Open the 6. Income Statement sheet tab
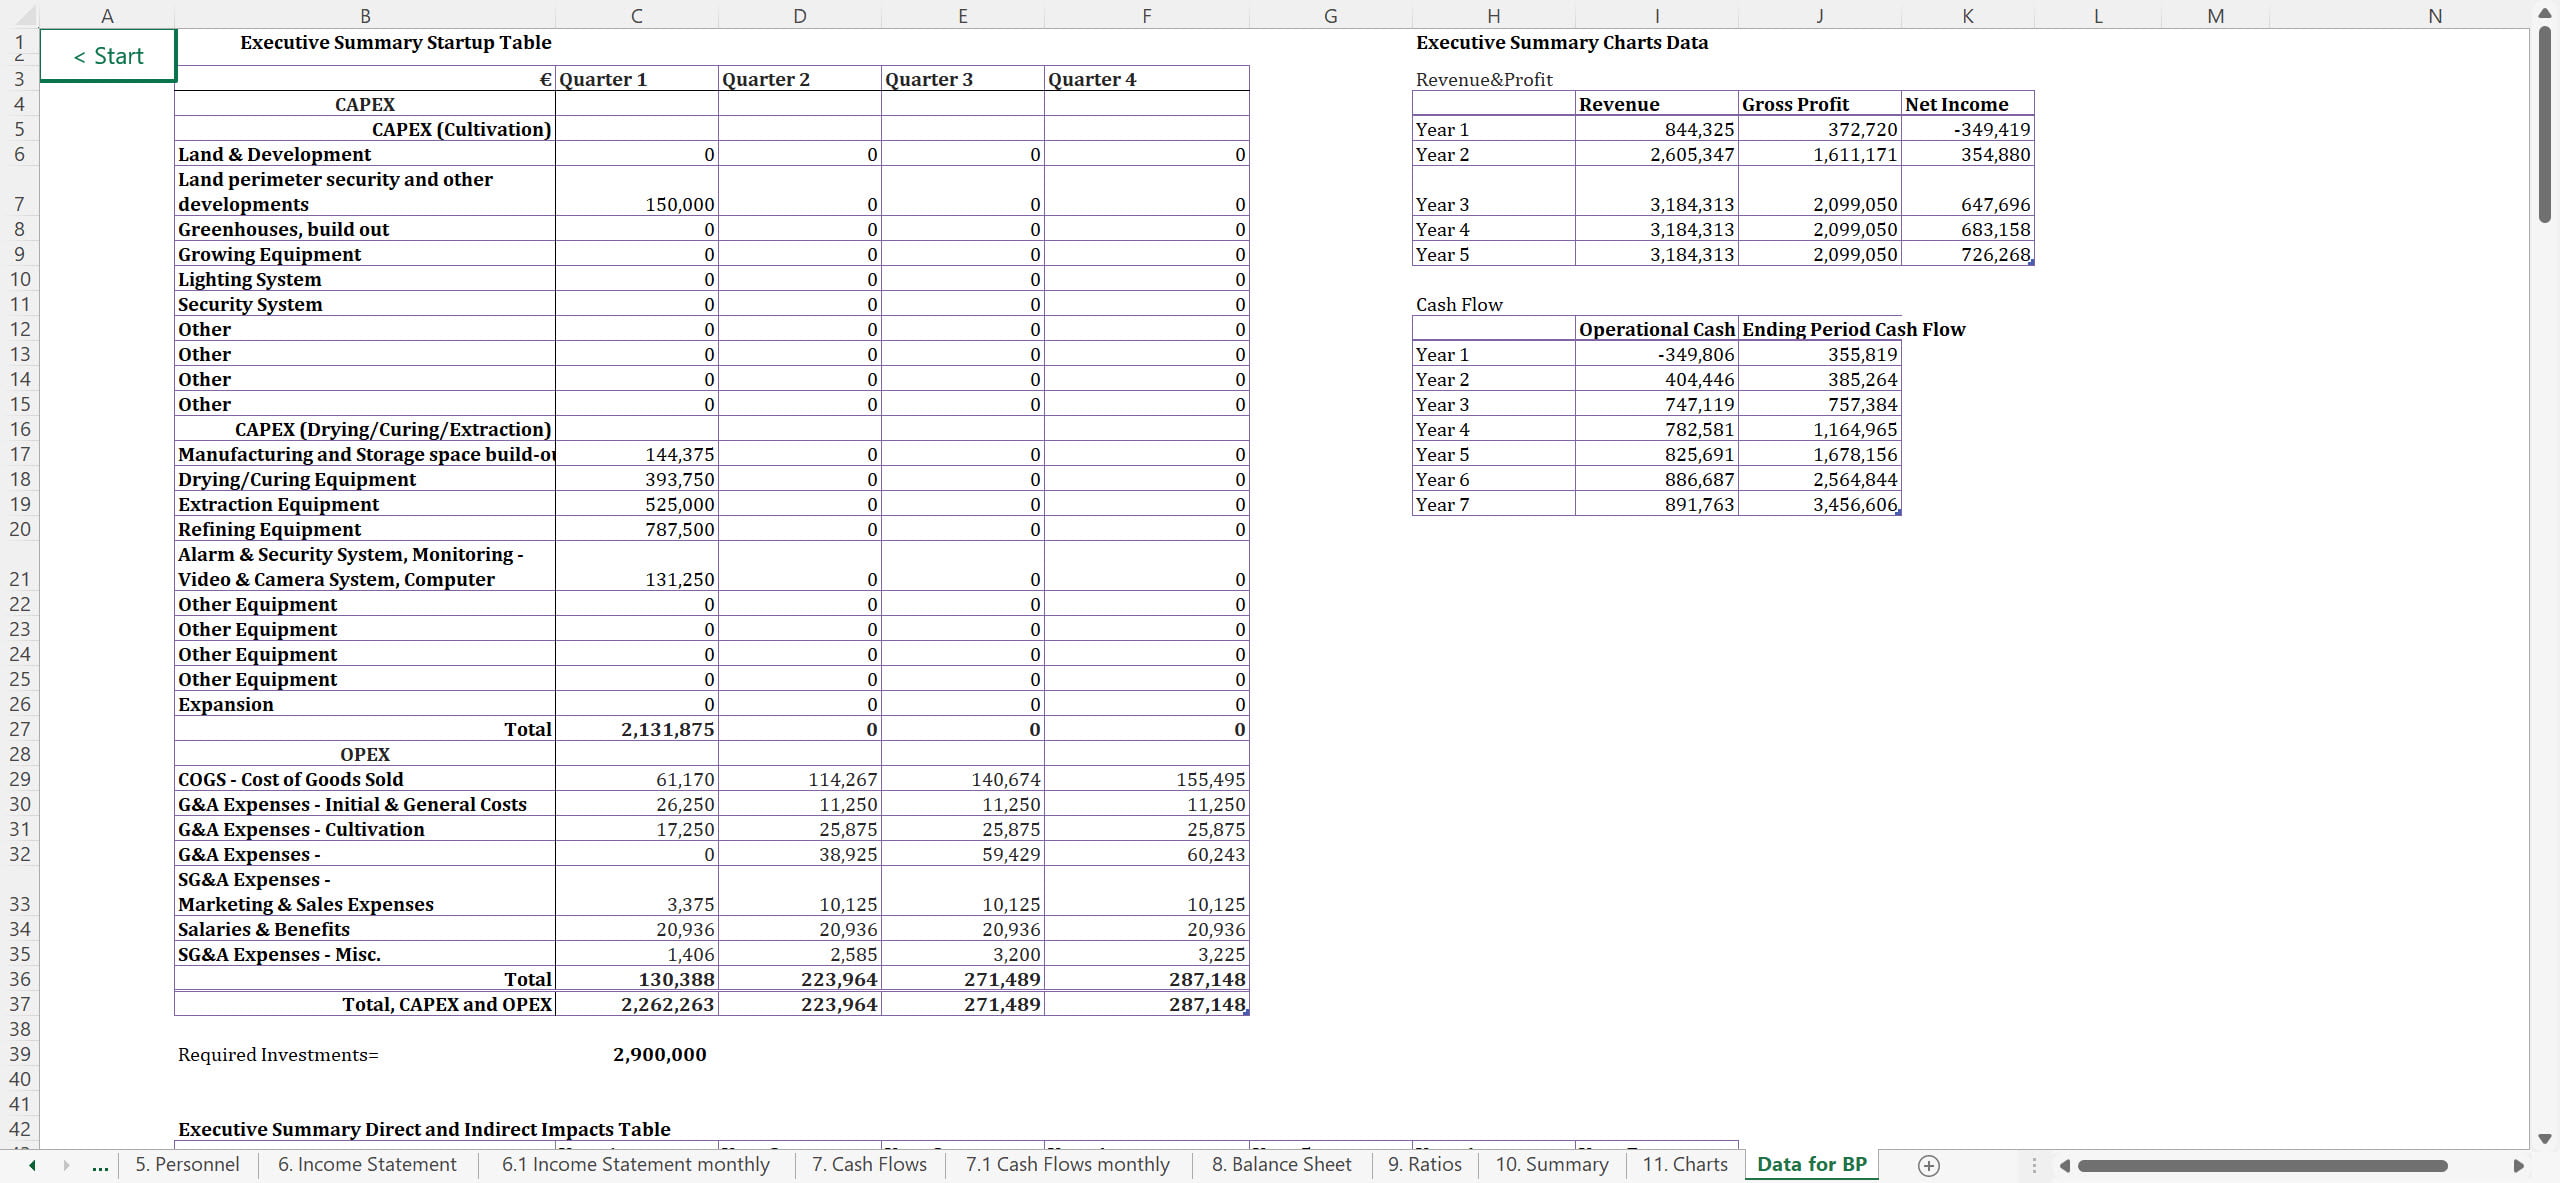The height and width of the screenshot is (1183, 2560). click(367, 1164)
